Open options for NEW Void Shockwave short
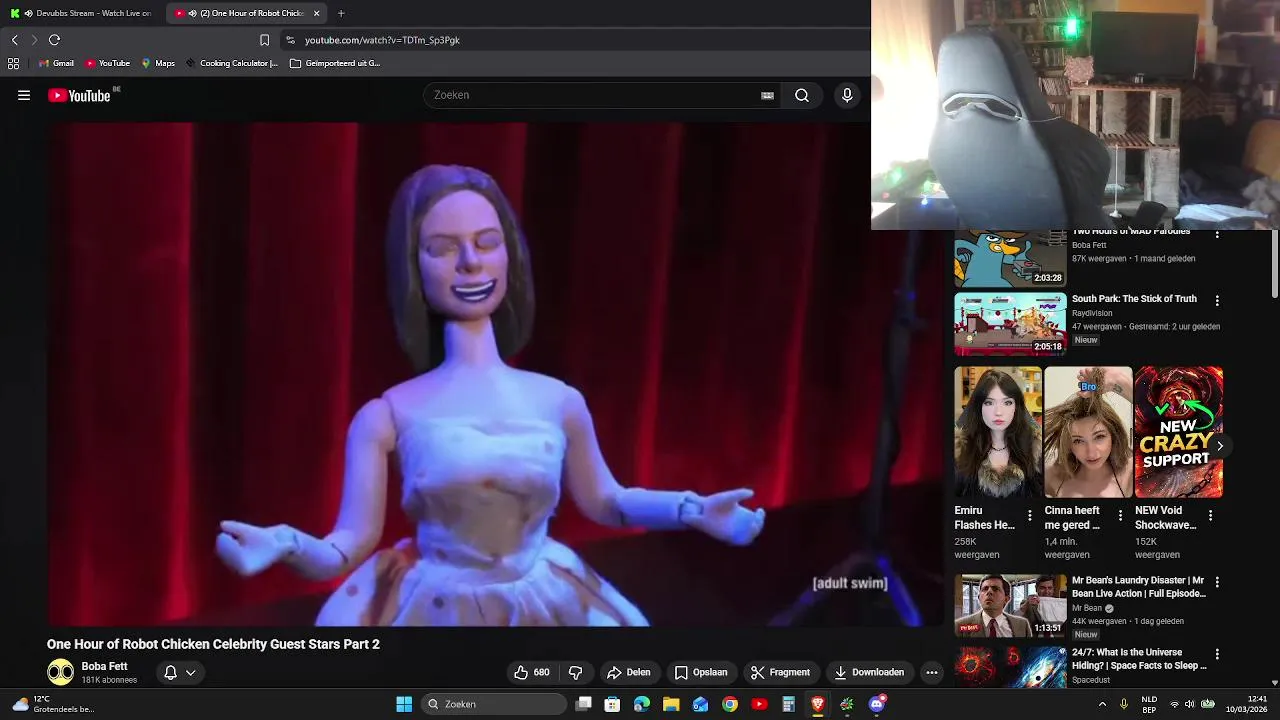 [x=1210, y=516]
